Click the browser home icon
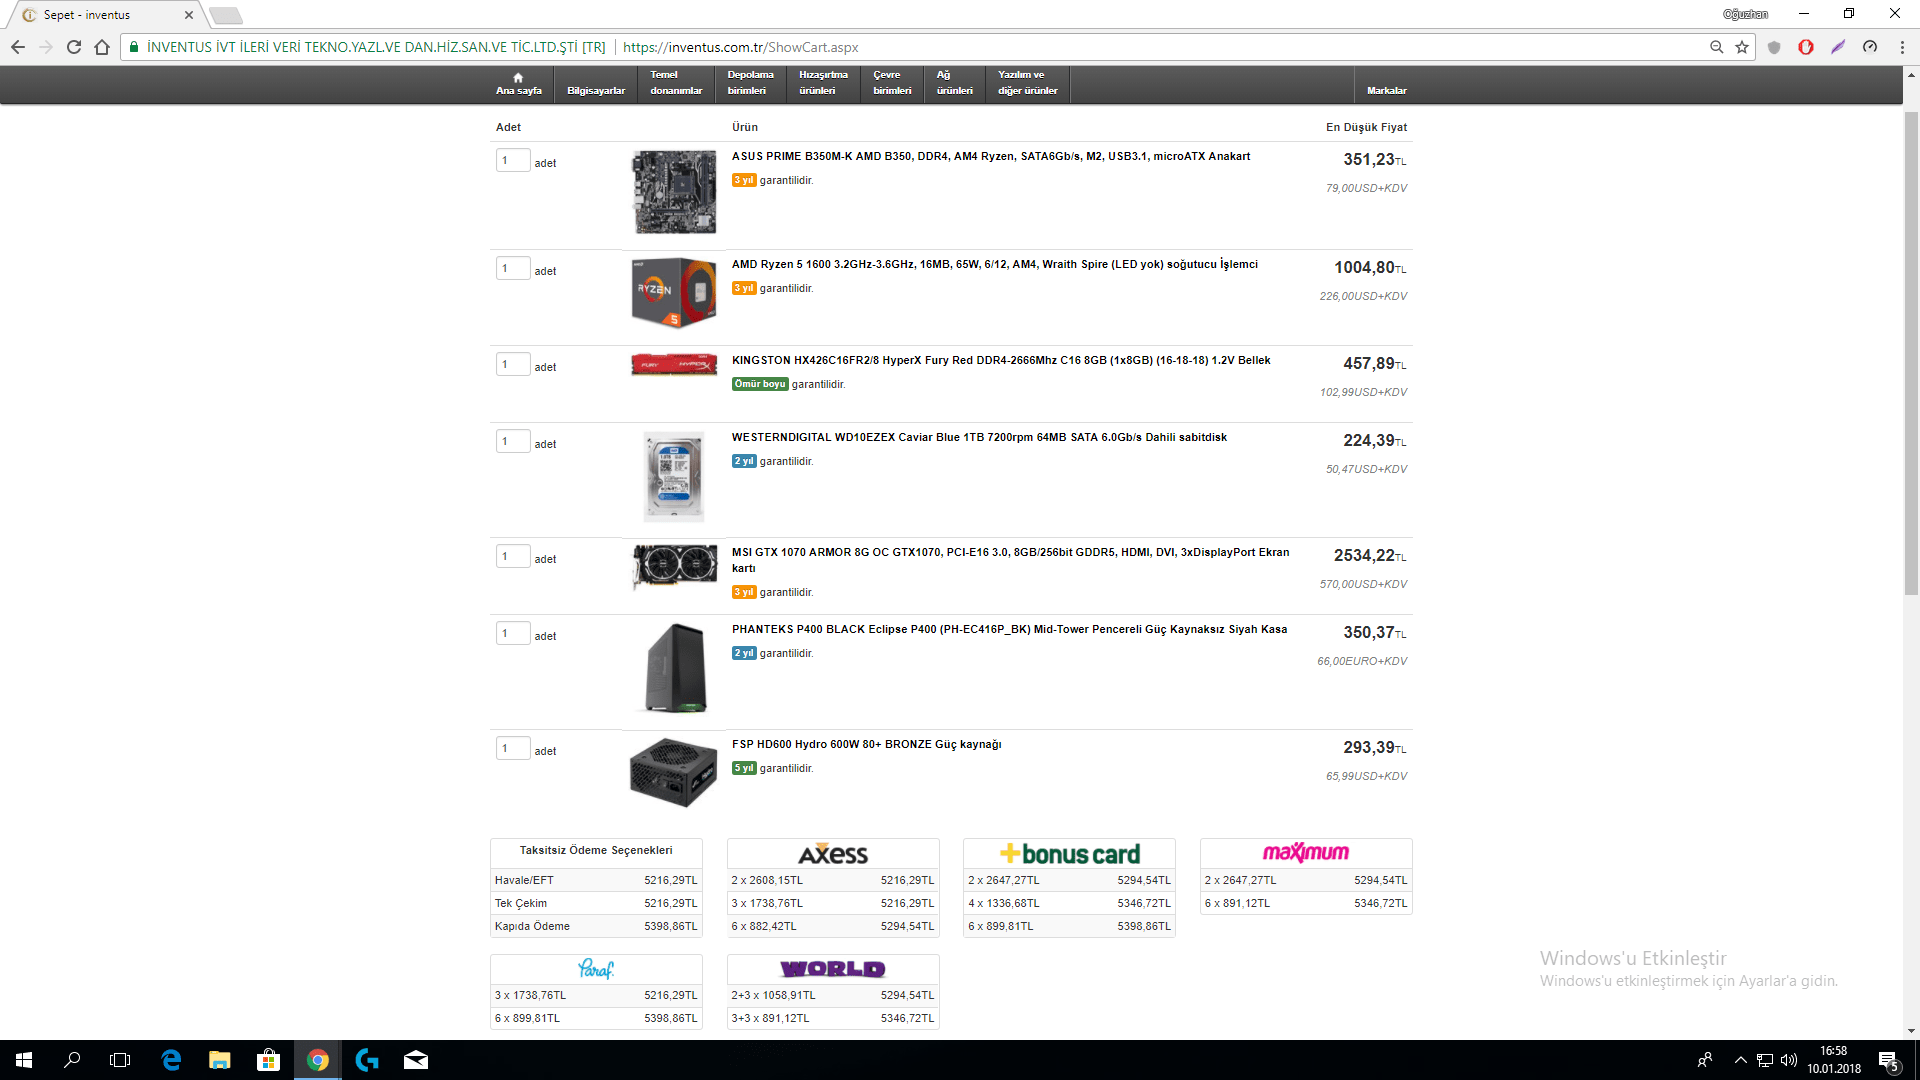 click(102, 47)
